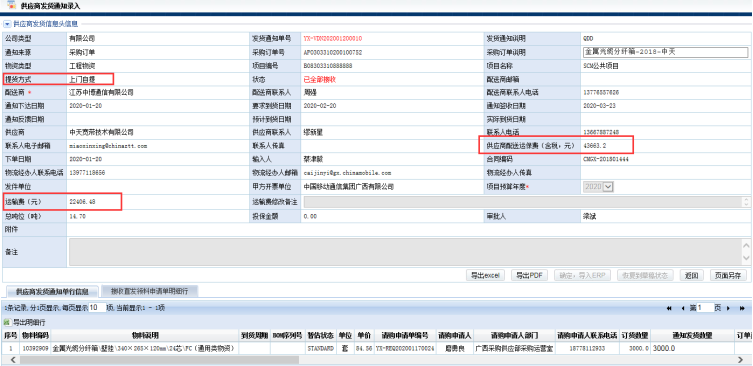The image size is (753, 366).
Task: Click the 到货周期 column header
Action: pos(255,335)
